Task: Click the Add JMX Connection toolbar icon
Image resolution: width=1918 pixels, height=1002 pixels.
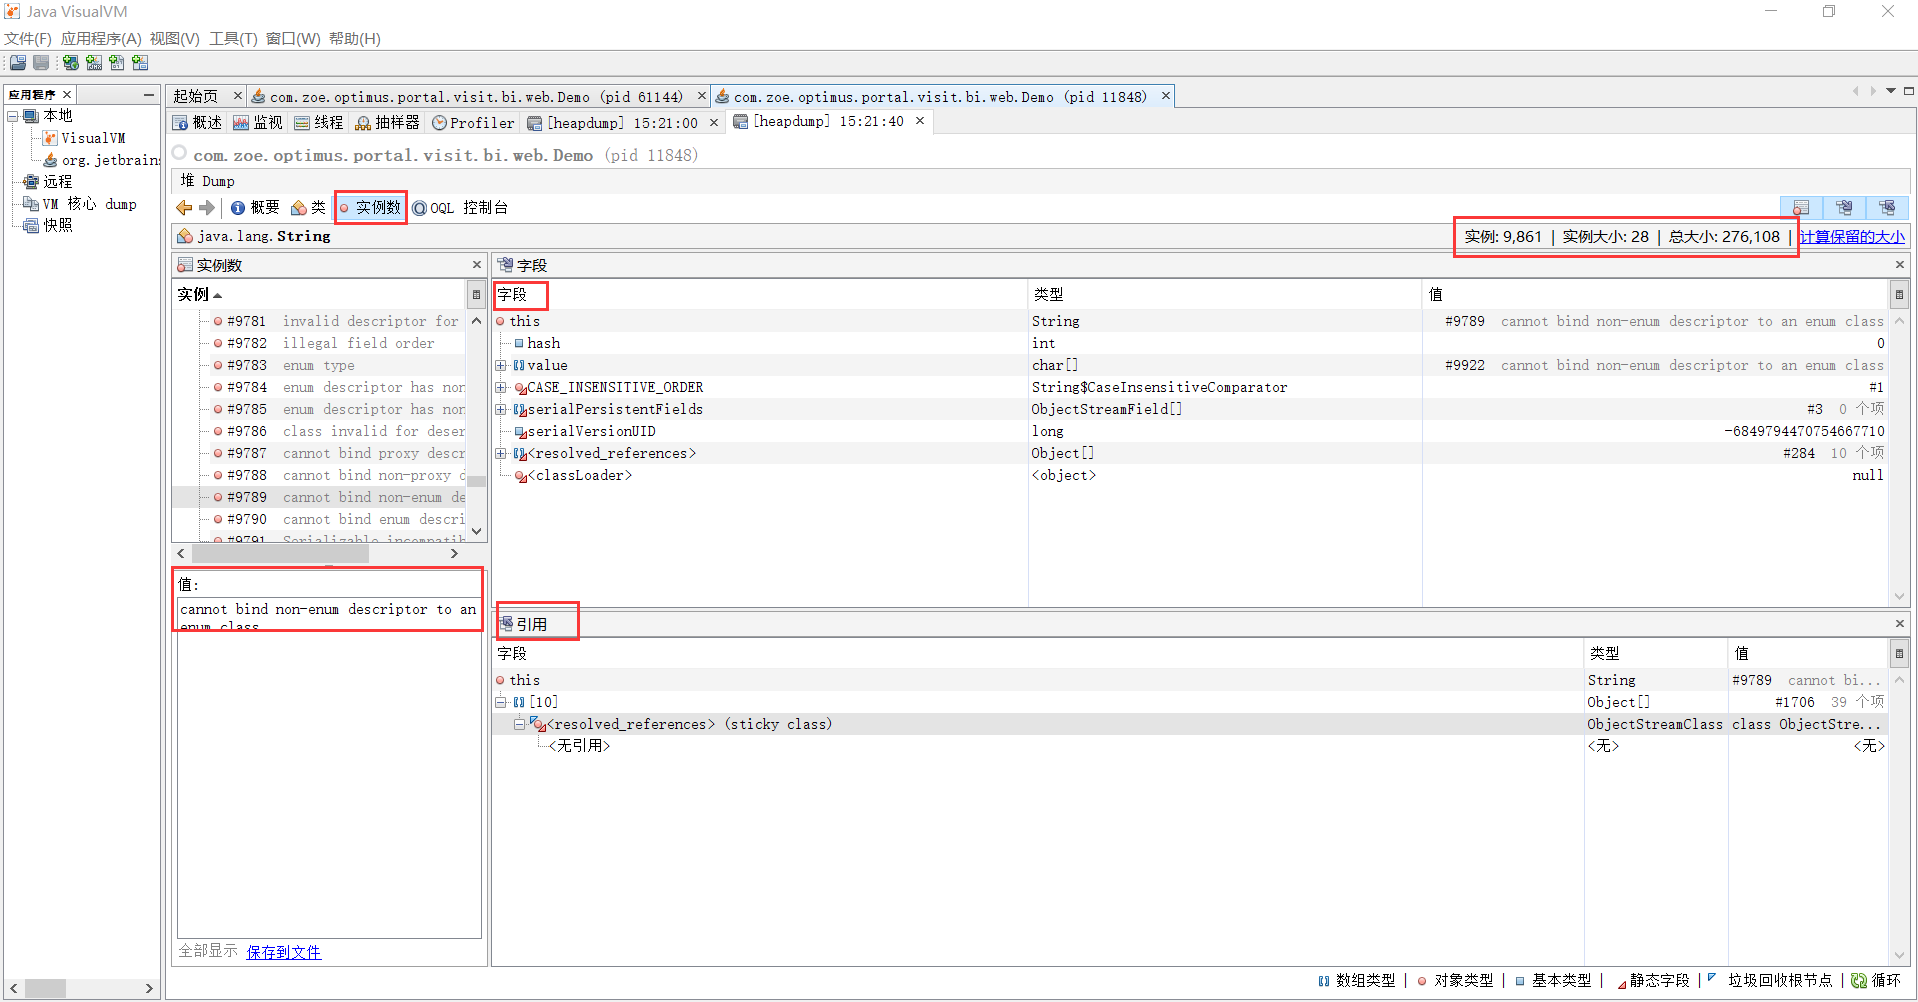Action: (x=94, y=63)
